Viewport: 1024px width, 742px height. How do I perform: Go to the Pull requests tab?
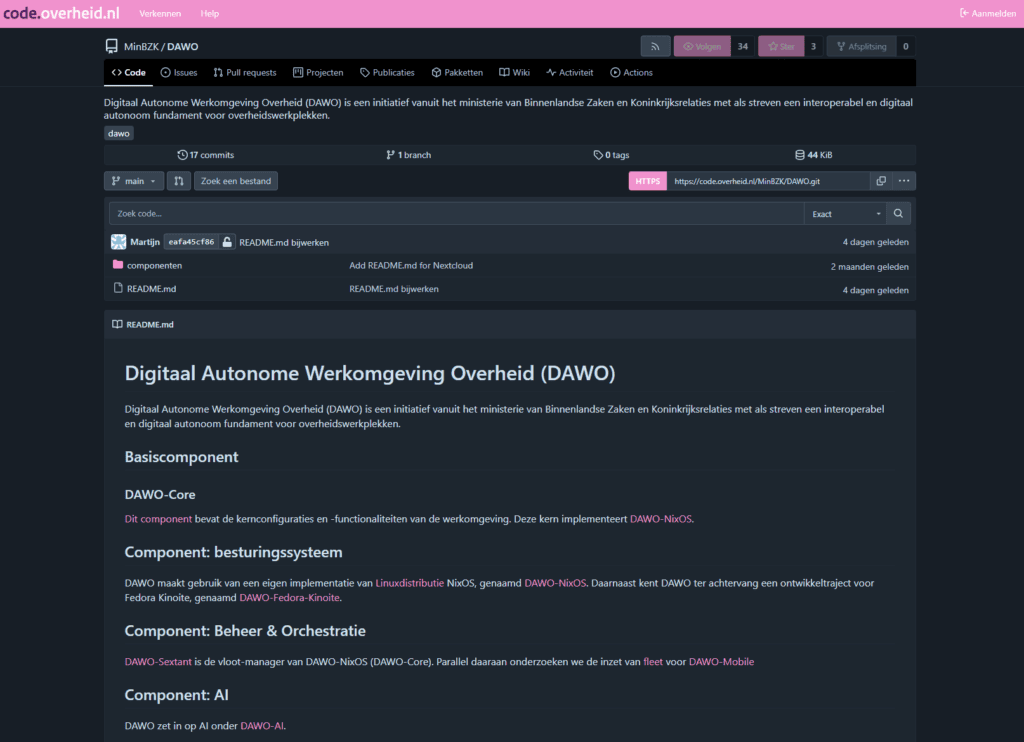pos(245,73)
